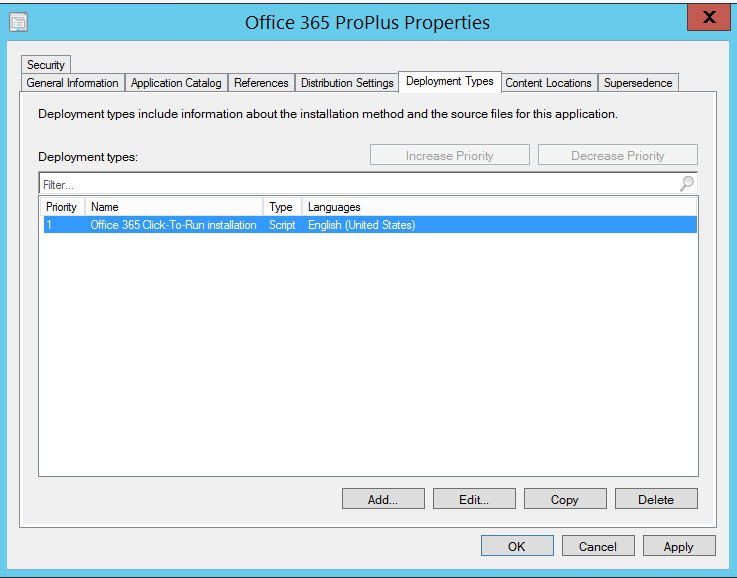Click the magnifier icon in the filter box

[x=686, y=184]
